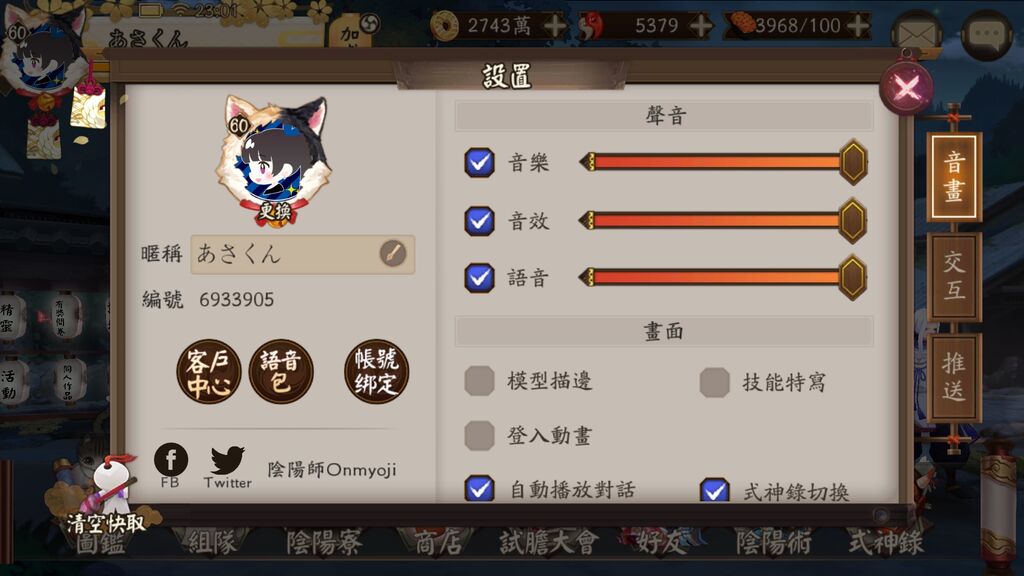Disable the 音樂 music checkbox
The image size is (1024, 576).
tap(479, 163)
